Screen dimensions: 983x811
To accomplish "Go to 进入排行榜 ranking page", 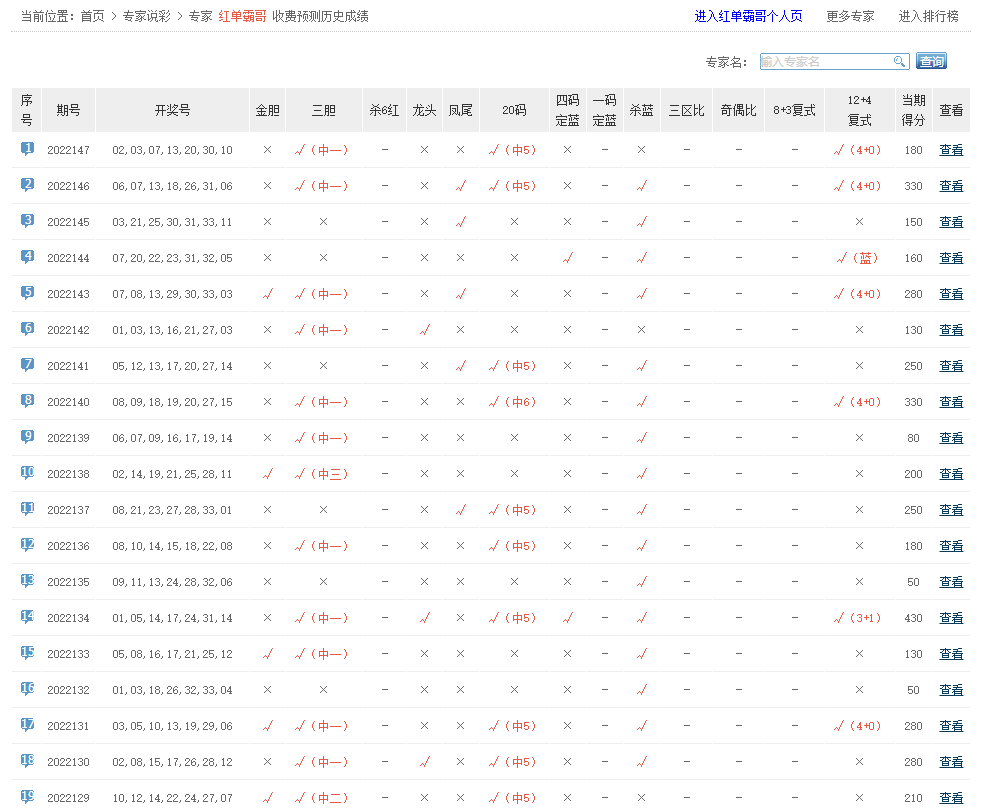I will point(928,17).
